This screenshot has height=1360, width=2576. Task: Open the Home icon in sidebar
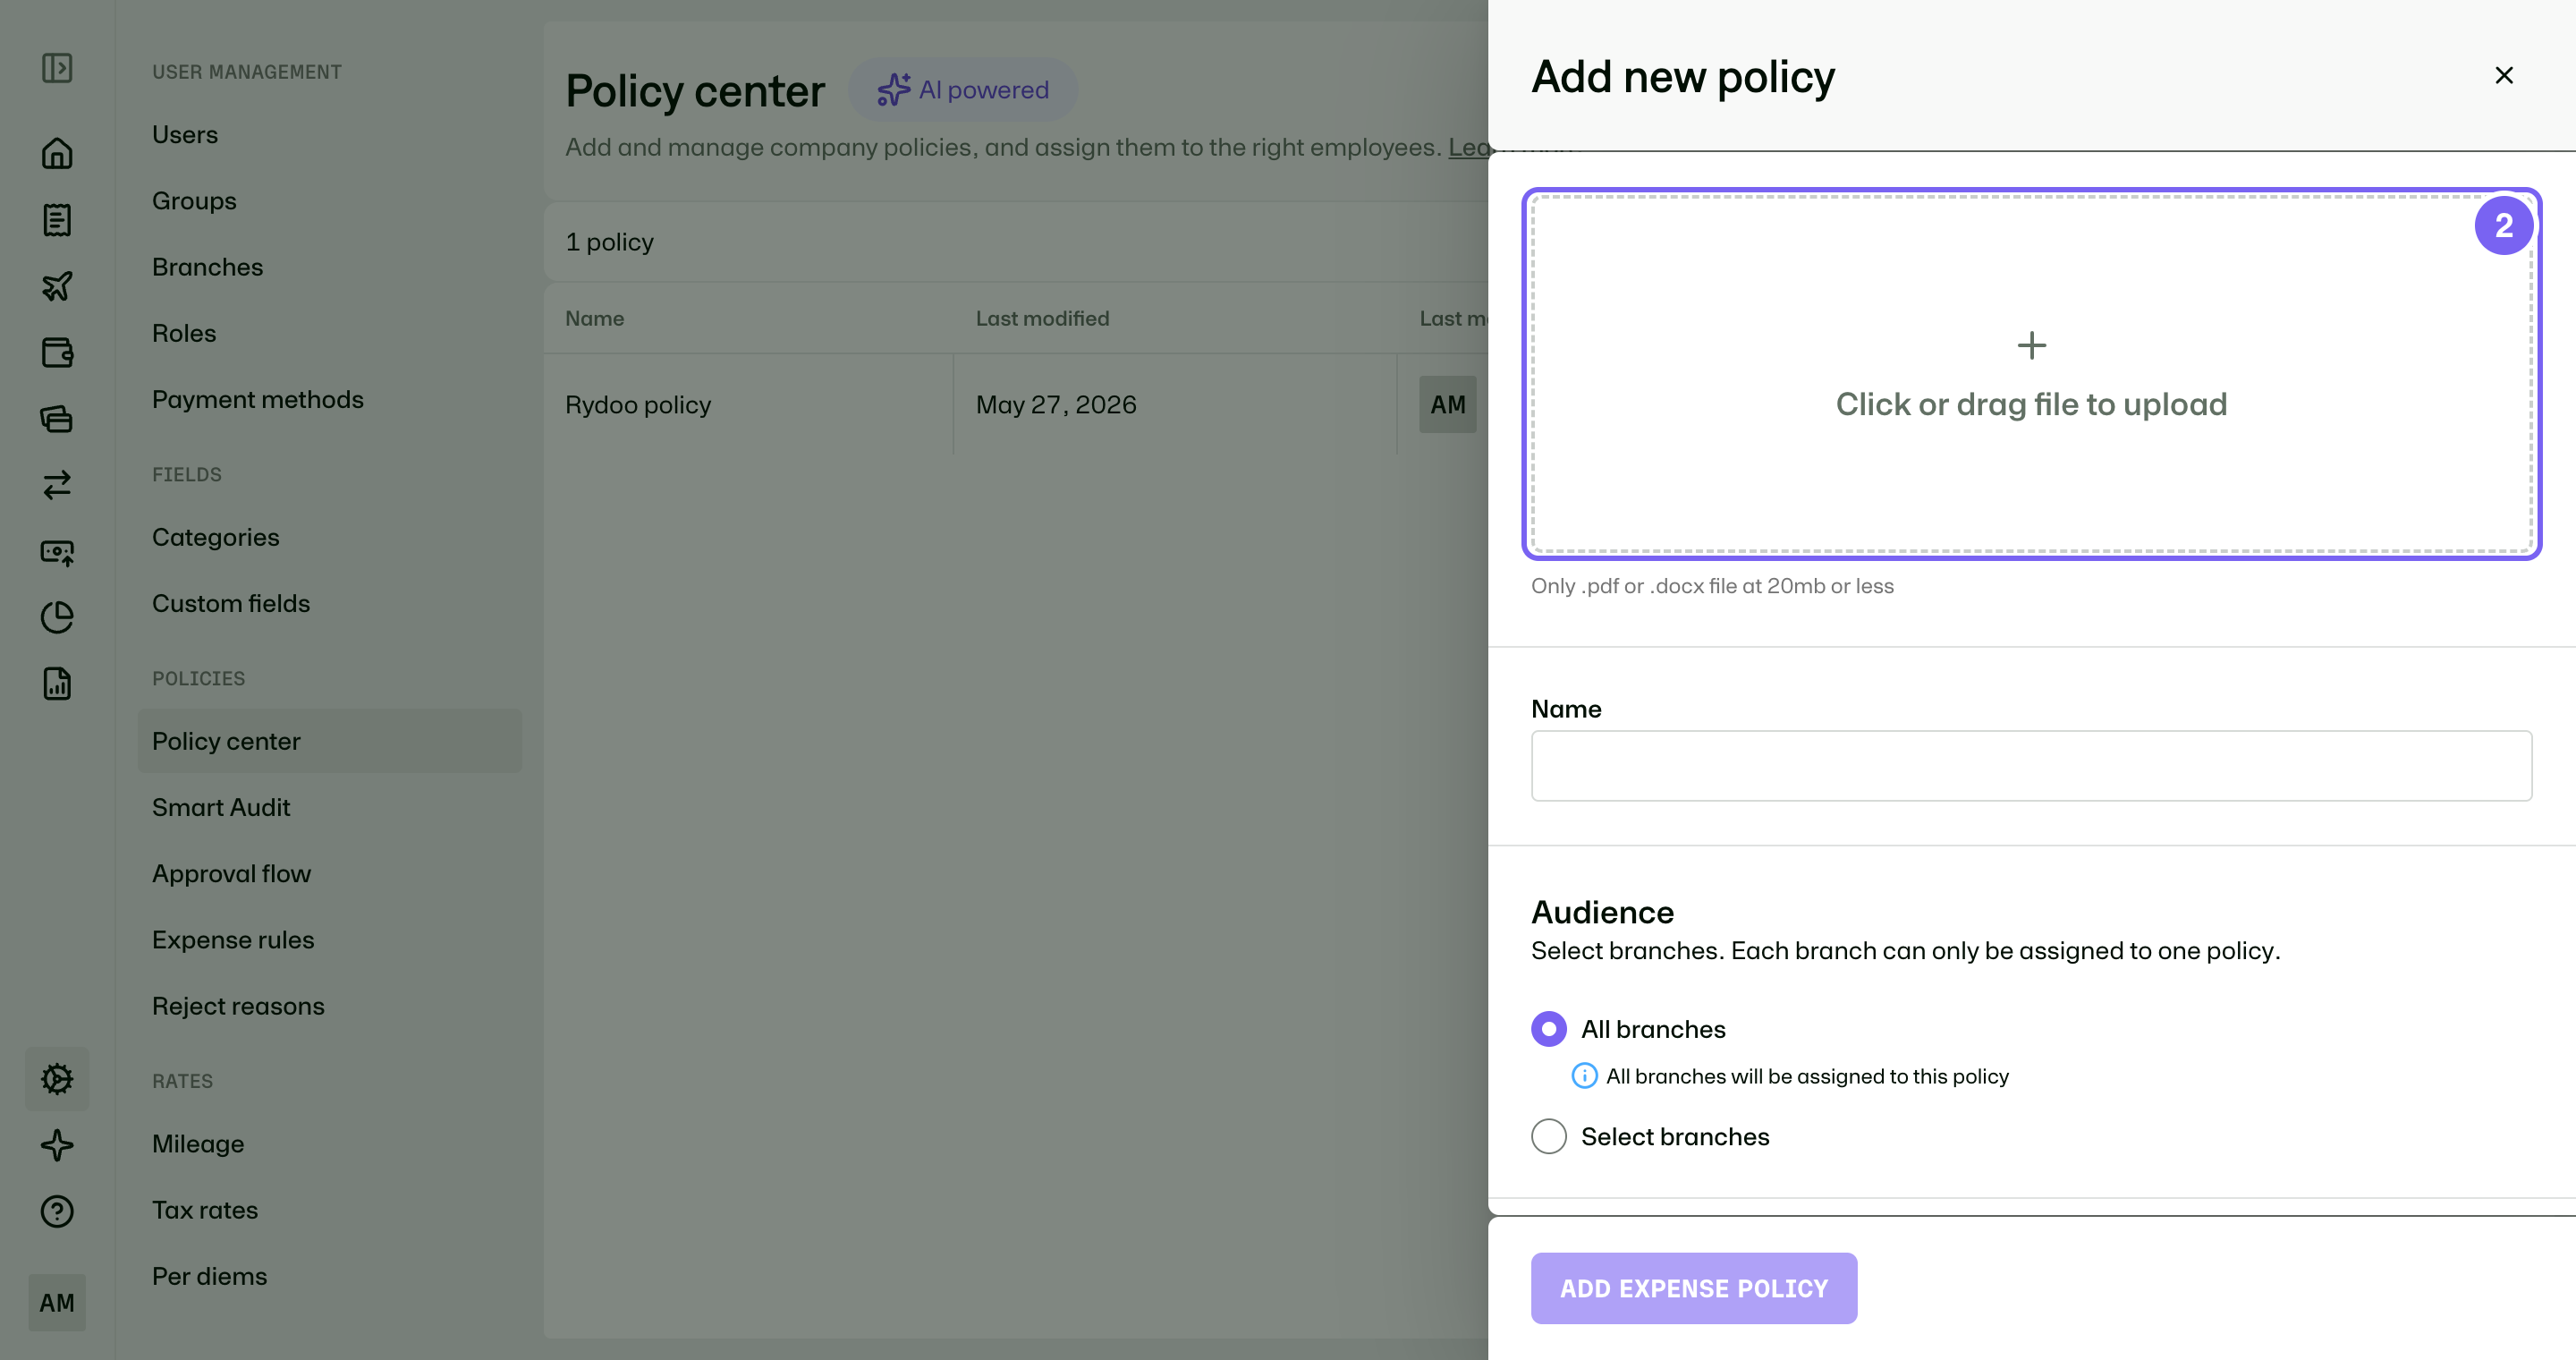(57, 153)
